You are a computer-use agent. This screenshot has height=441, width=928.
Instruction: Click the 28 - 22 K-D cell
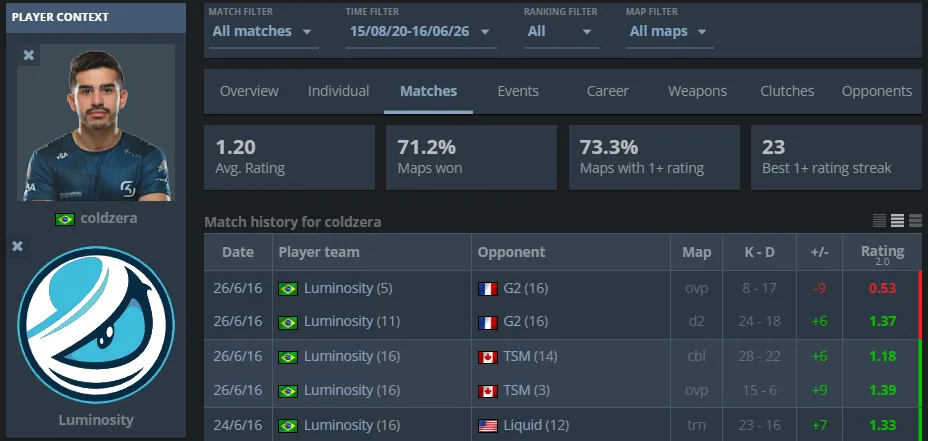[759, 357]
